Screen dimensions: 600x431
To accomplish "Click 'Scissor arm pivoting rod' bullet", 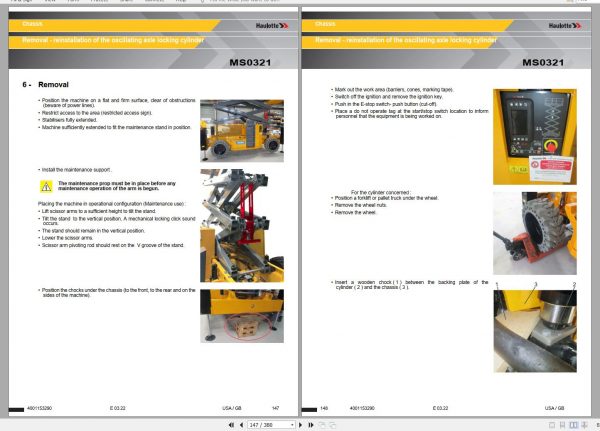I will (111, 245).
